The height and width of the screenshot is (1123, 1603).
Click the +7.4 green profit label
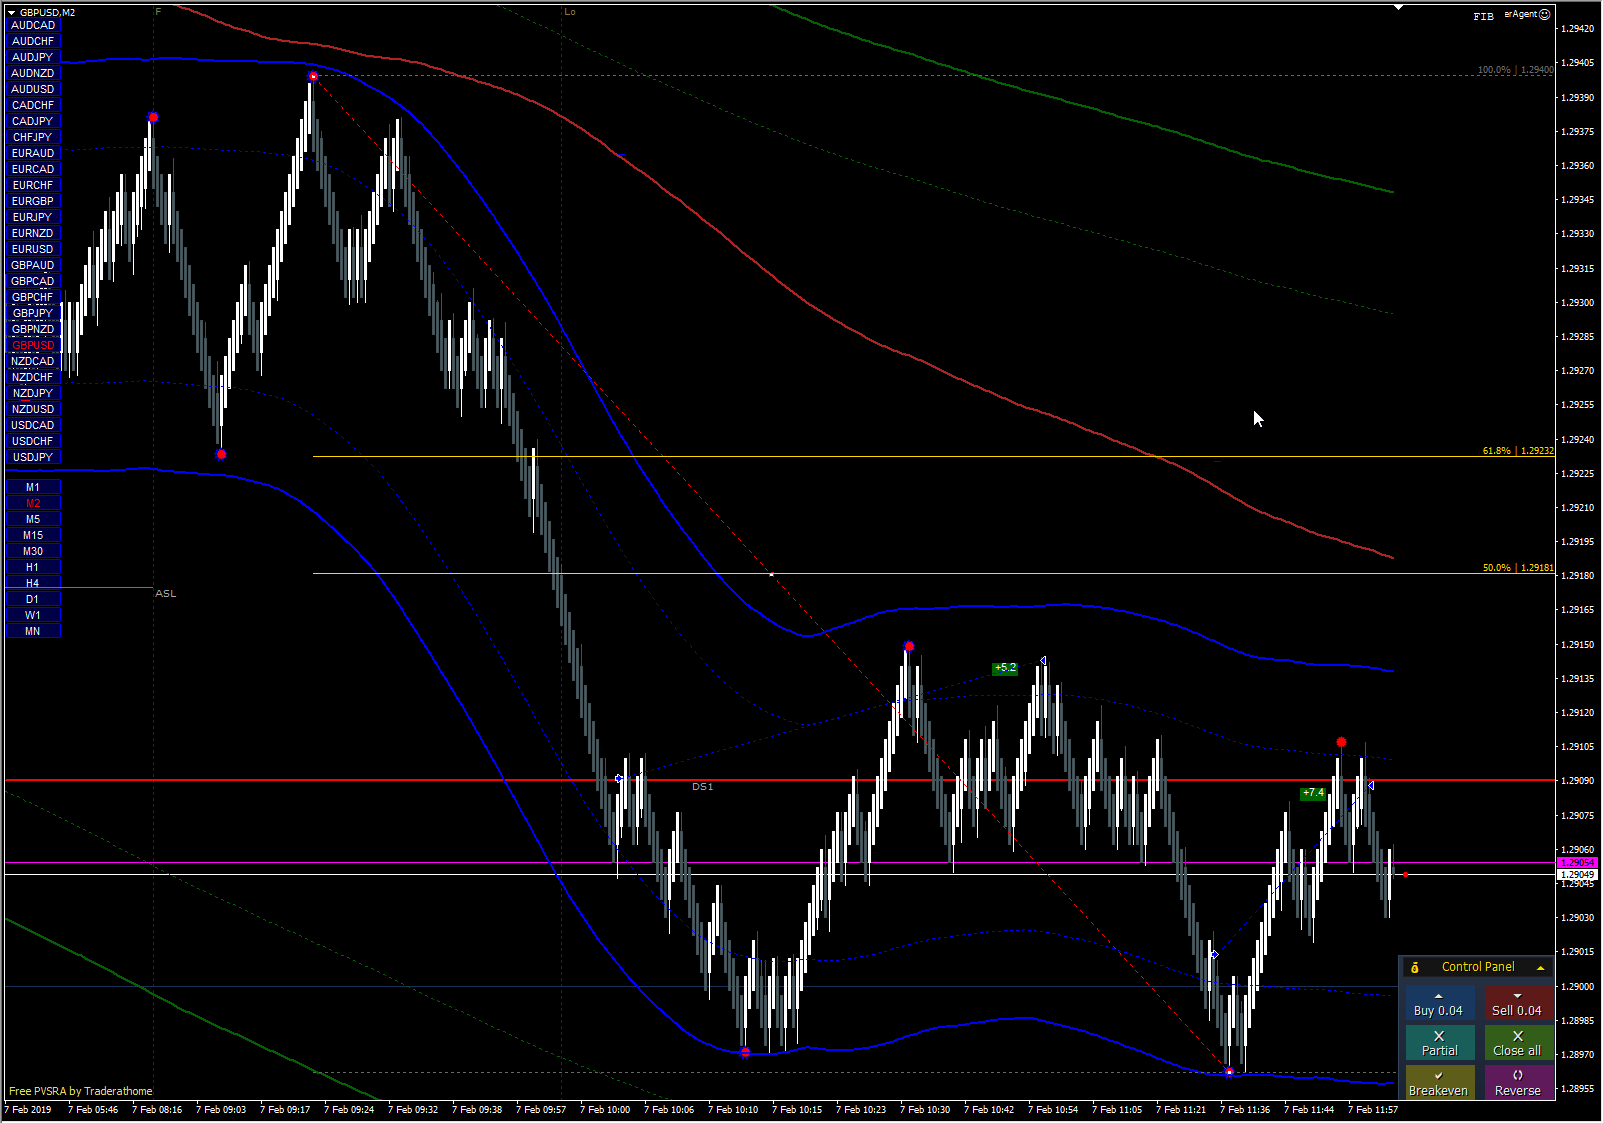(1313, 793)
